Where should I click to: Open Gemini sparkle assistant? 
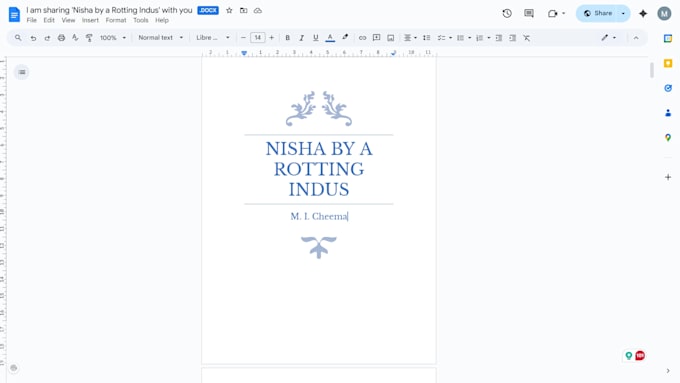tap(643, 13)
